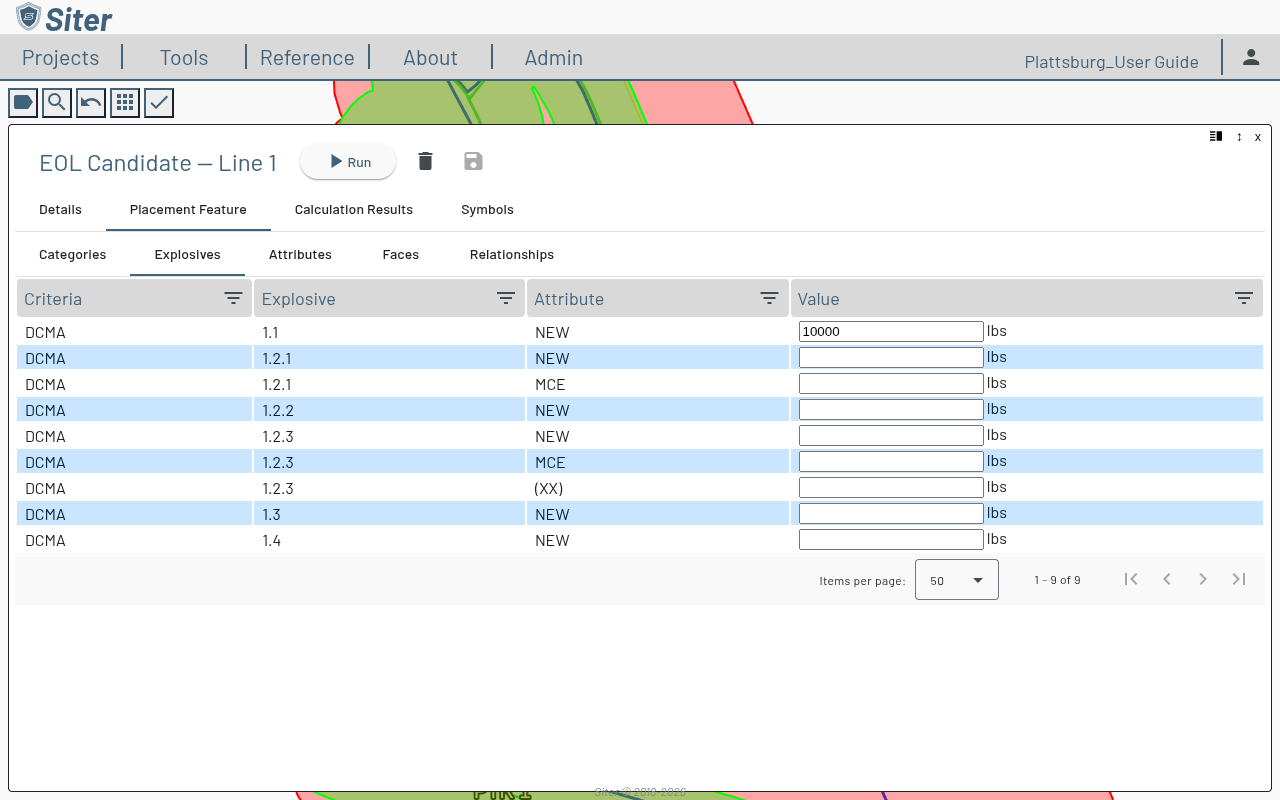The height and width of the screenshot is (800, 1280).
Task: Click the value field for 1.2.3 MCE
Action: click(x=891, y=461)
